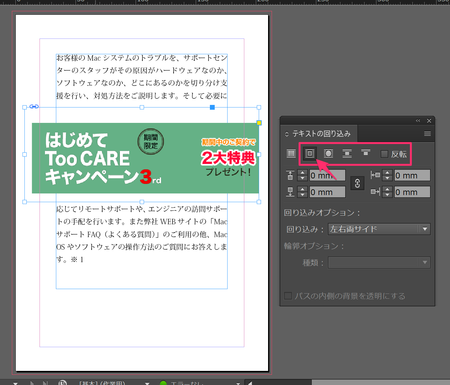This screenshot has width=450, height=385.
Task: Enable the 反転 (Invert) checkbox
Action: click(384, 154)
